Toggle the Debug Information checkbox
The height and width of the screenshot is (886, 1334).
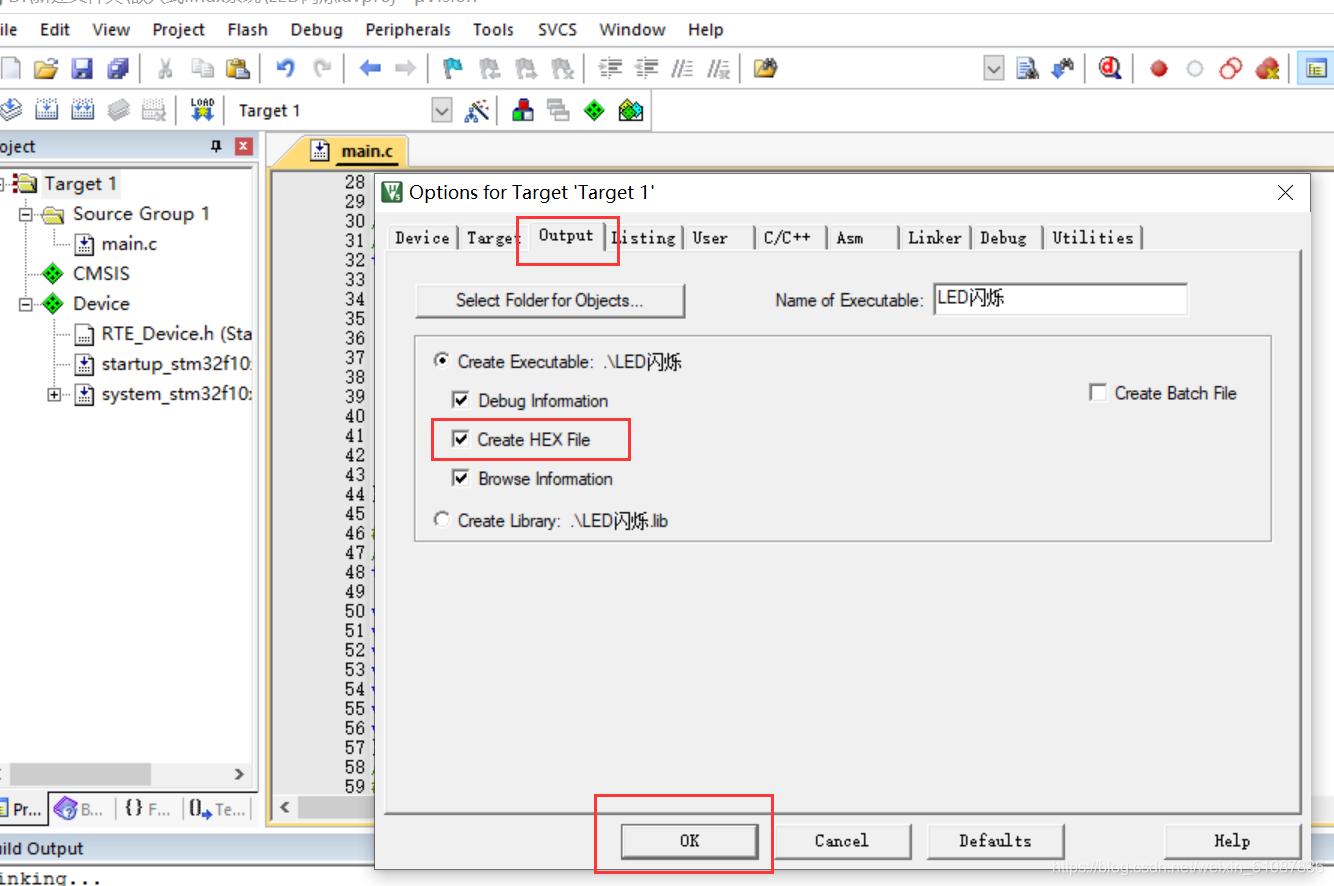pos(461,400)
